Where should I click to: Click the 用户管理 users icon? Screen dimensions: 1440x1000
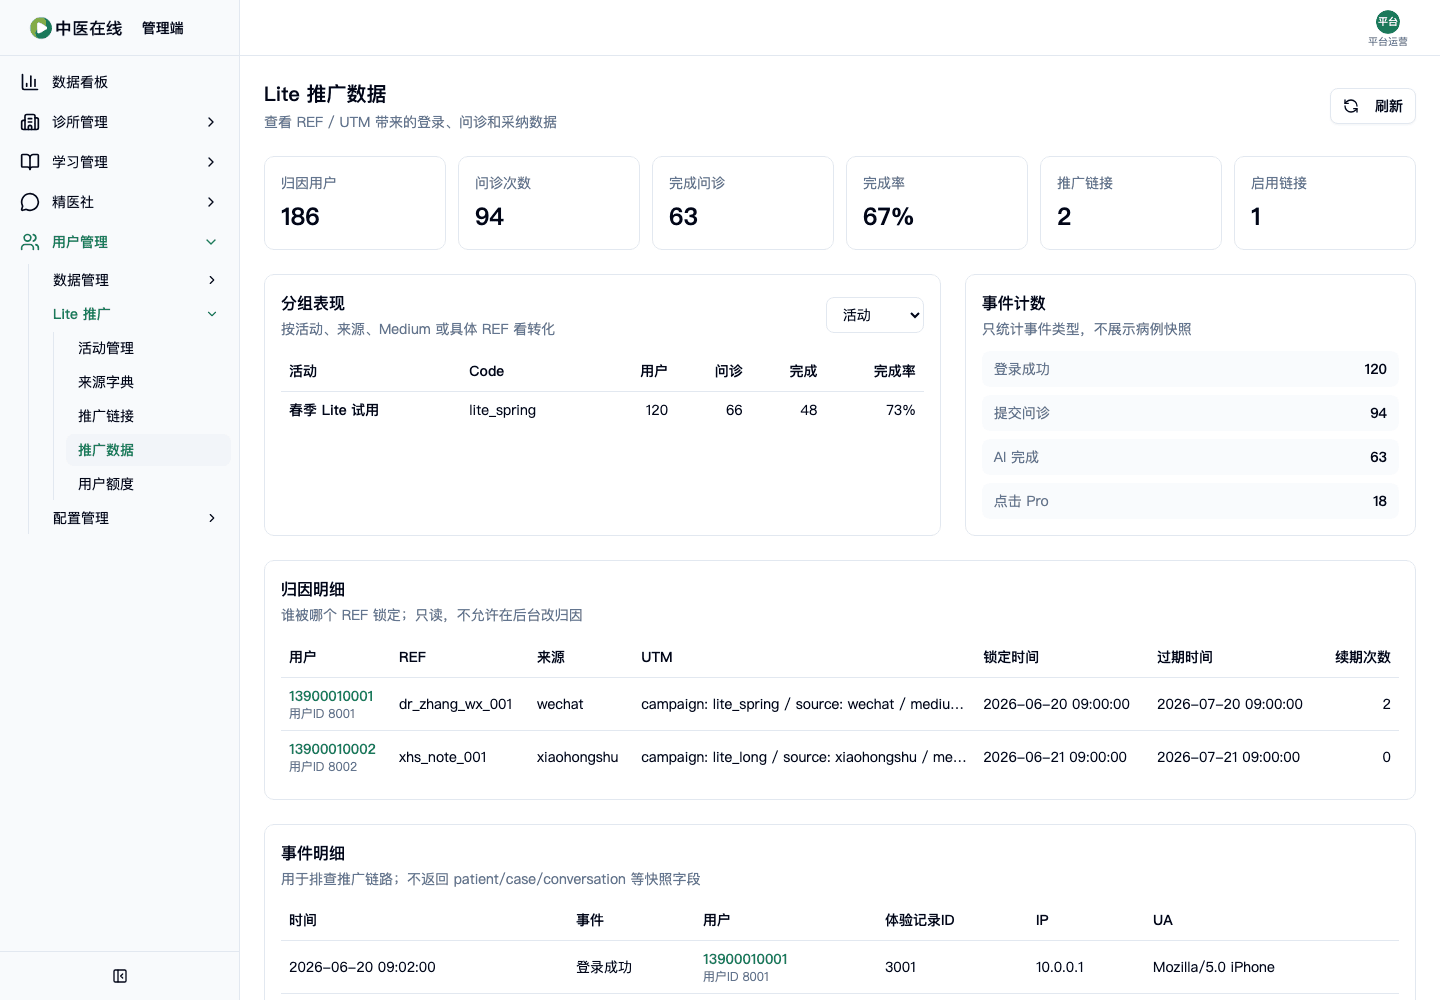30,242
